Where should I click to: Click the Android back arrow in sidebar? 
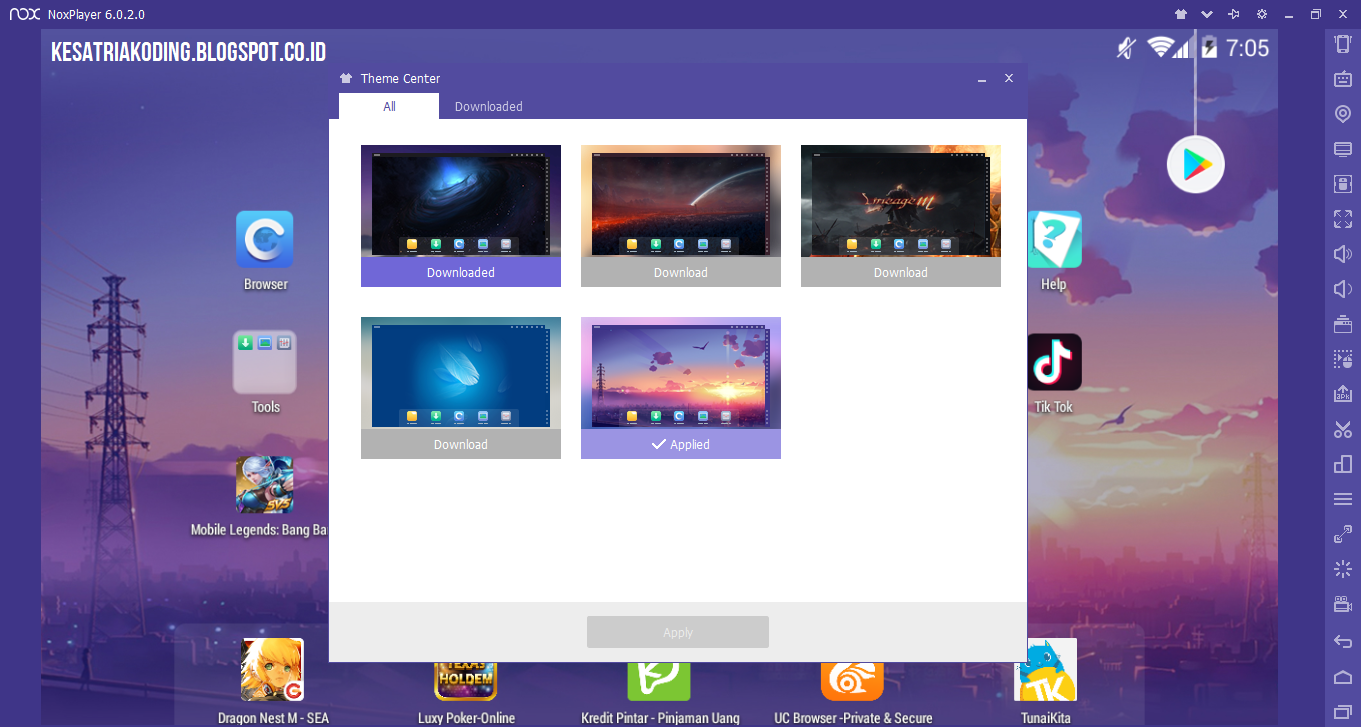pos(1343,641)
